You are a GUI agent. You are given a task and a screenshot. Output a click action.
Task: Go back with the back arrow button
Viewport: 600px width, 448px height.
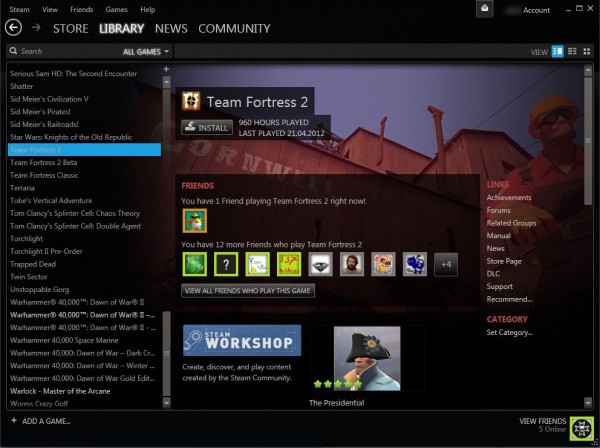[x=13, y=28]
